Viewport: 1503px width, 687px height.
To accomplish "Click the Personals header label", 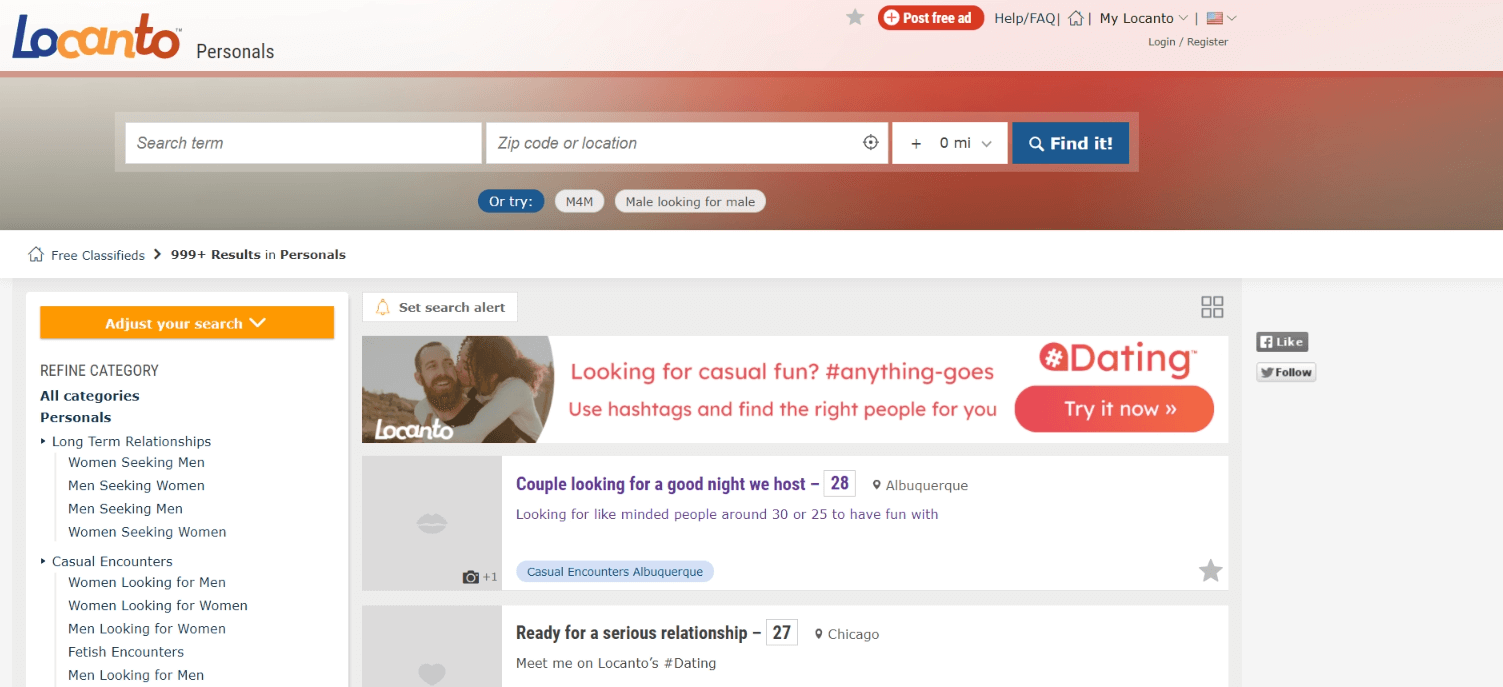I will pyautogui.click(x=235, y=52).
